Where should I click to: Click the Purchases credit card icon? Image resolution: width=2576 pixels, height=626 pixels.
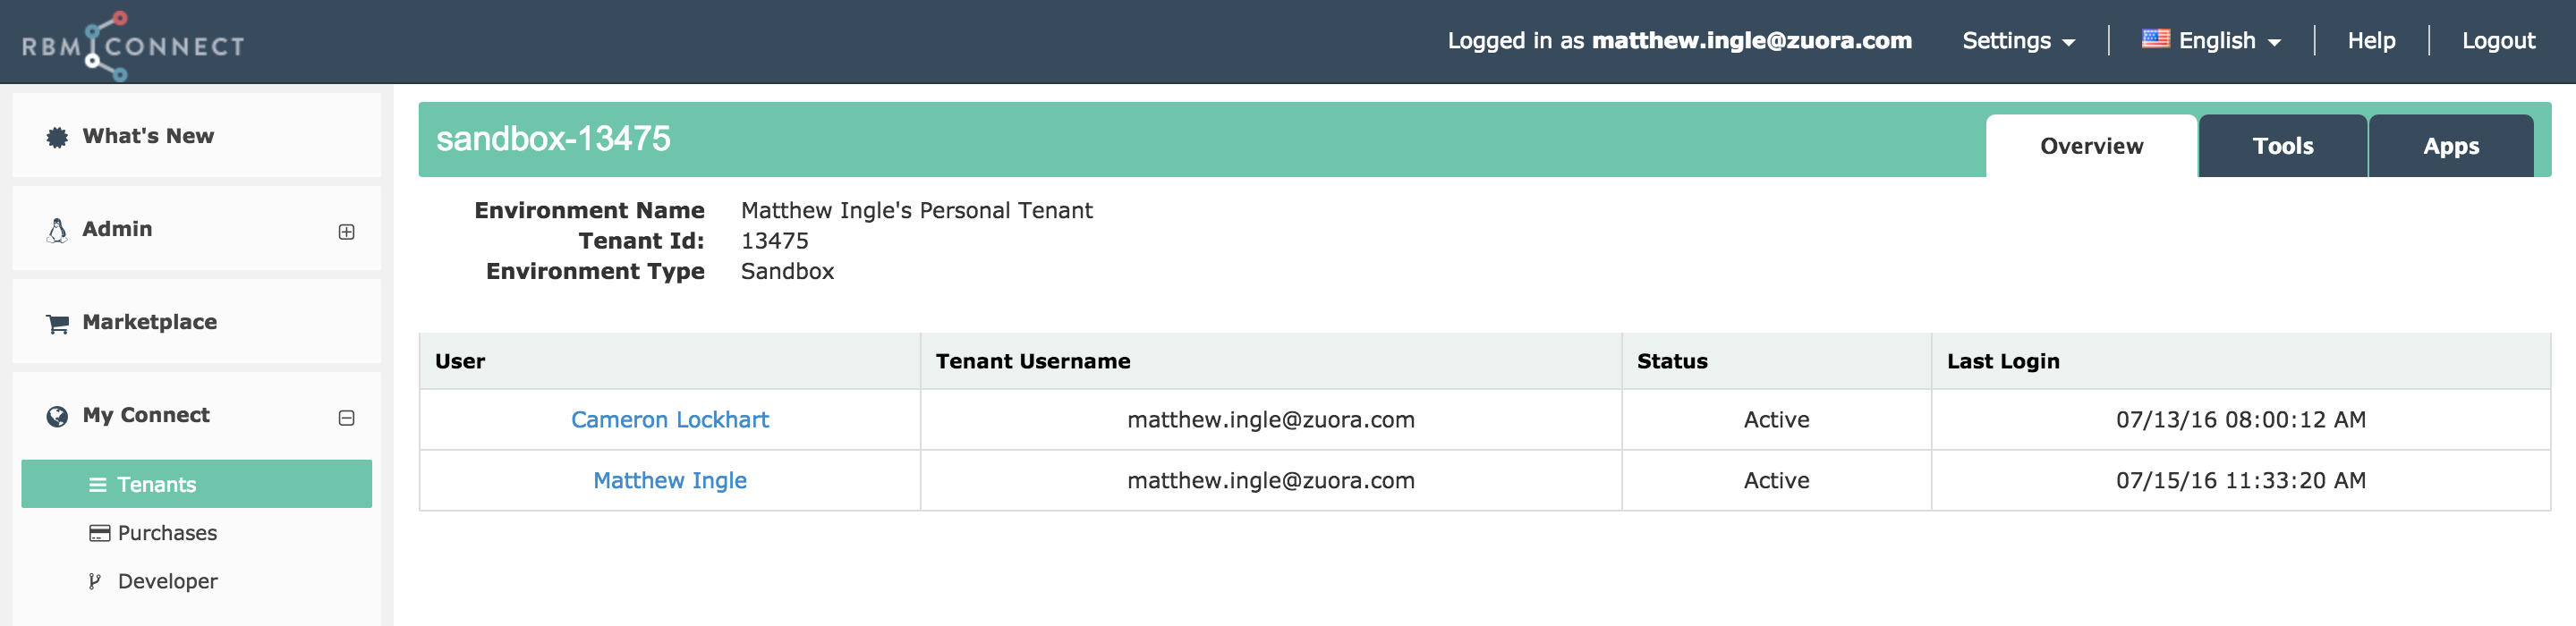[x=99, y=533]
